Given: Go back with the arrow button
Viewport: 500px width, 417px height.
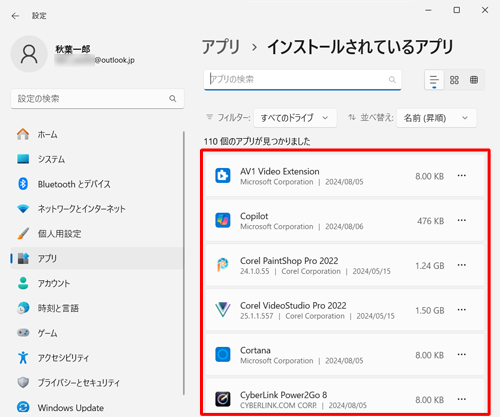Looking at the screenshot, I should tap(15, 16).
